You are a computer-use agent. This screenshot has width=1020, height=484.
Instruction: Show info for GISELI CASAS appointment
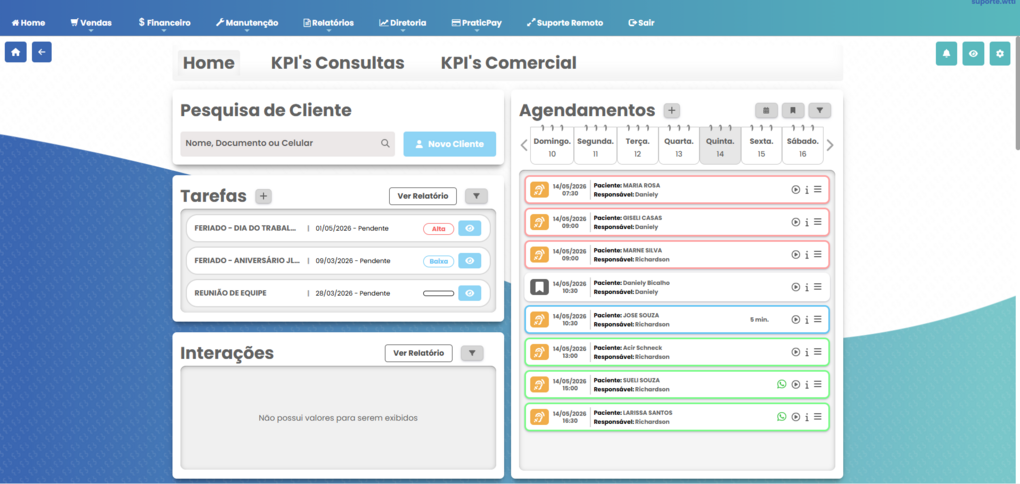pos(807,222)
